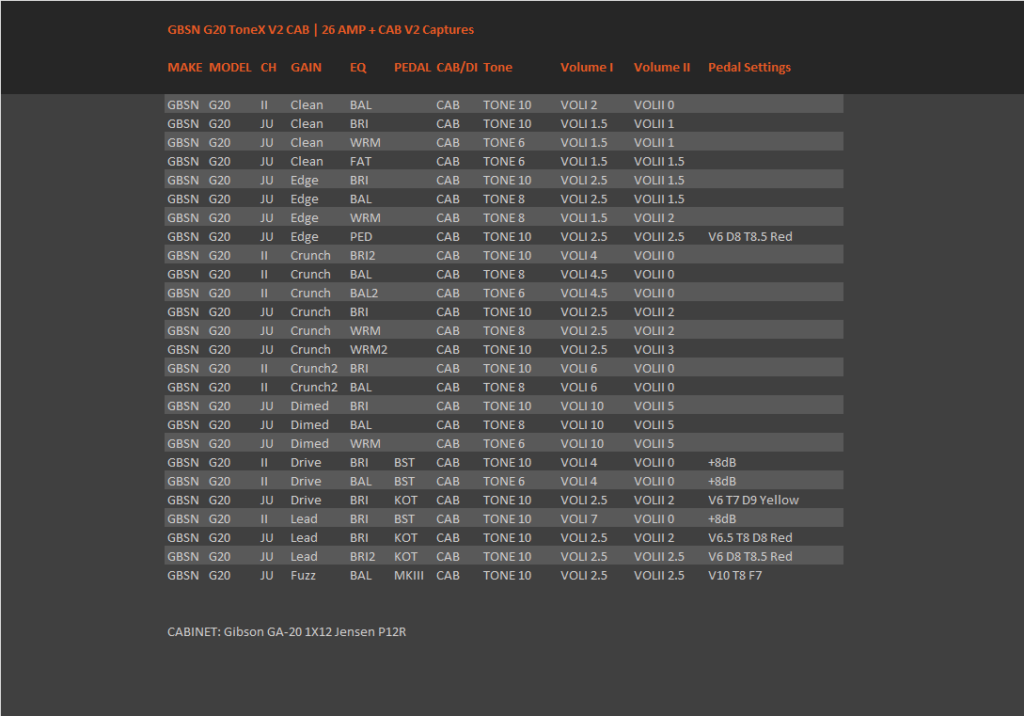Click 'VOLII 5' in the Dimed BAL row
Screen dimensions: 1024x716
point(654,425)
